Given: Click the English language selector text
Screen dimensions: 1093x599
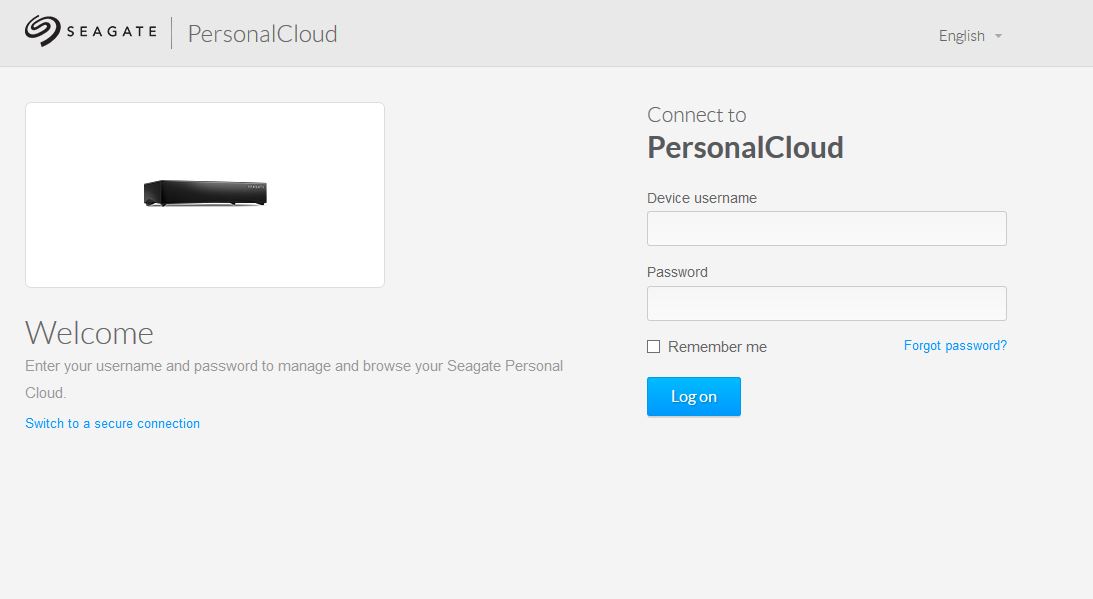Looking at the screenshot, I should (961, 36).
